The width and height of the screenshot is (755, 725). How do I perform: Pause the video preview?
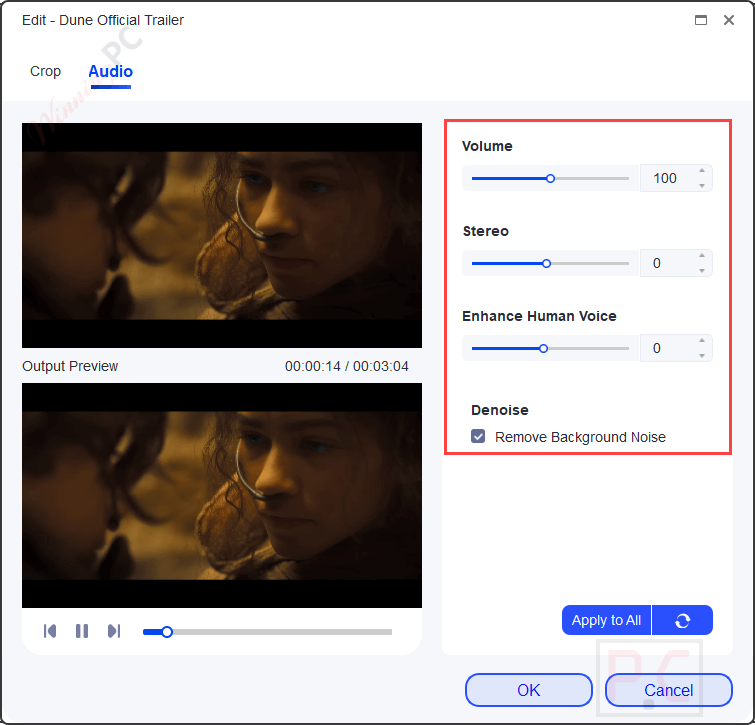82,631
